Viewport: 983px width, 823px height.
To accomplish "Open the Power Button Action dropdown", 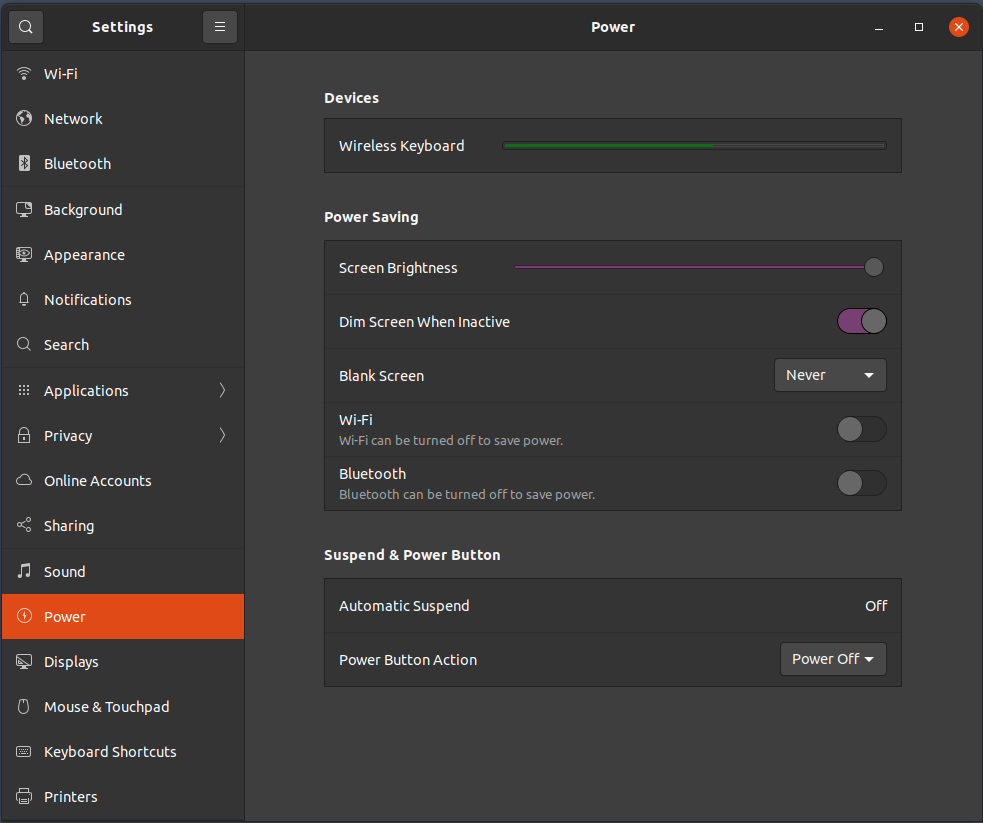I will pos(832,660).
